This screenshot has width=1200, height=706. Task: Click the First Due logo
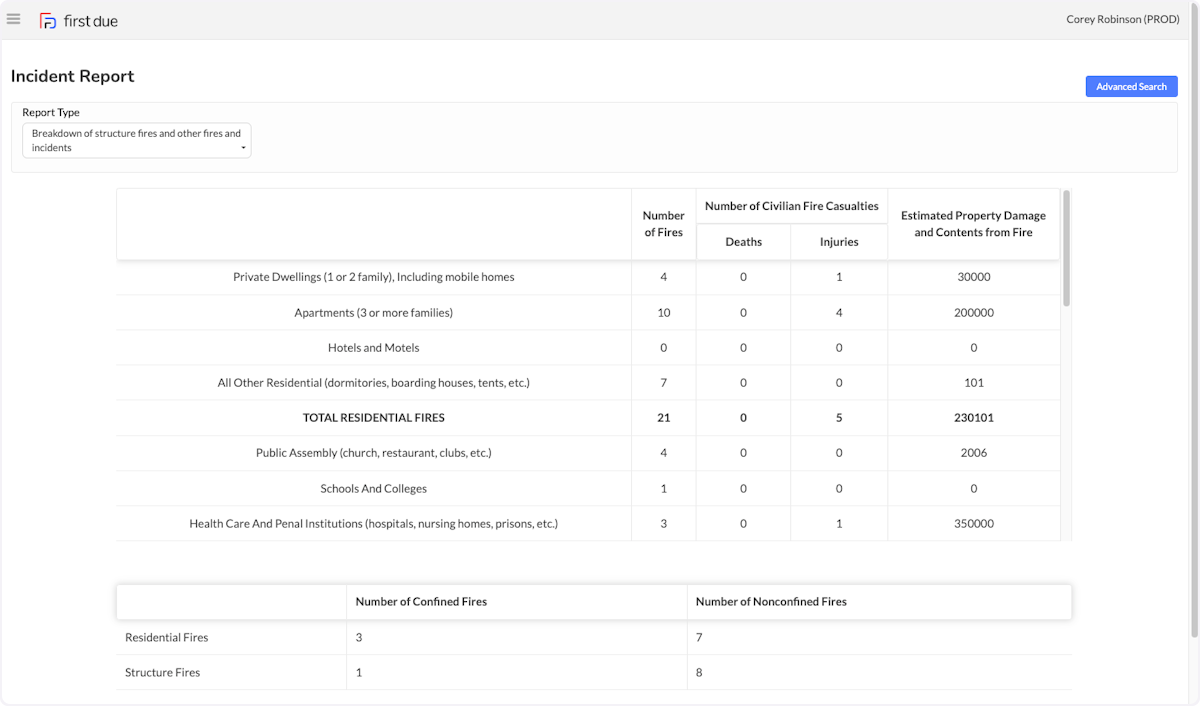pos(79,20)
